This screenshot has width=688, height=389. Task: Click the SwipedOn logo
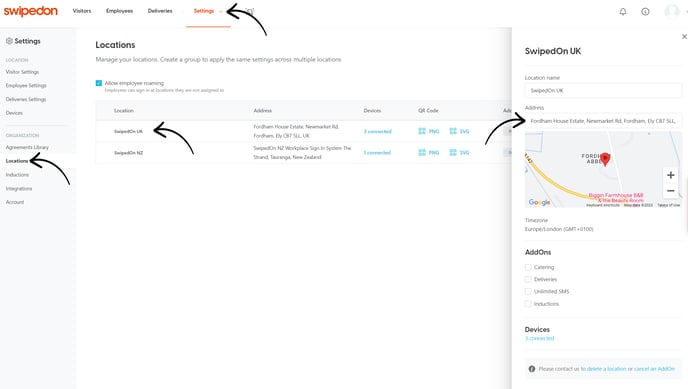(x=31, y=11)
